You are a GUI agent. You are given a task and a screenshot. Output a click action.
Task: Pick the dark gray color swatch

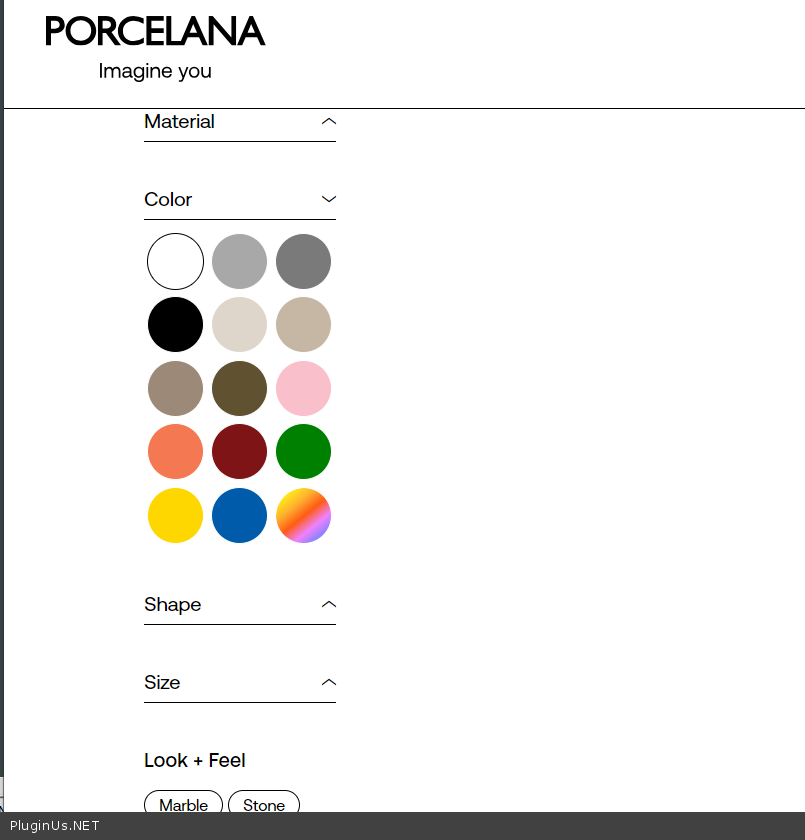pos(303,261)
